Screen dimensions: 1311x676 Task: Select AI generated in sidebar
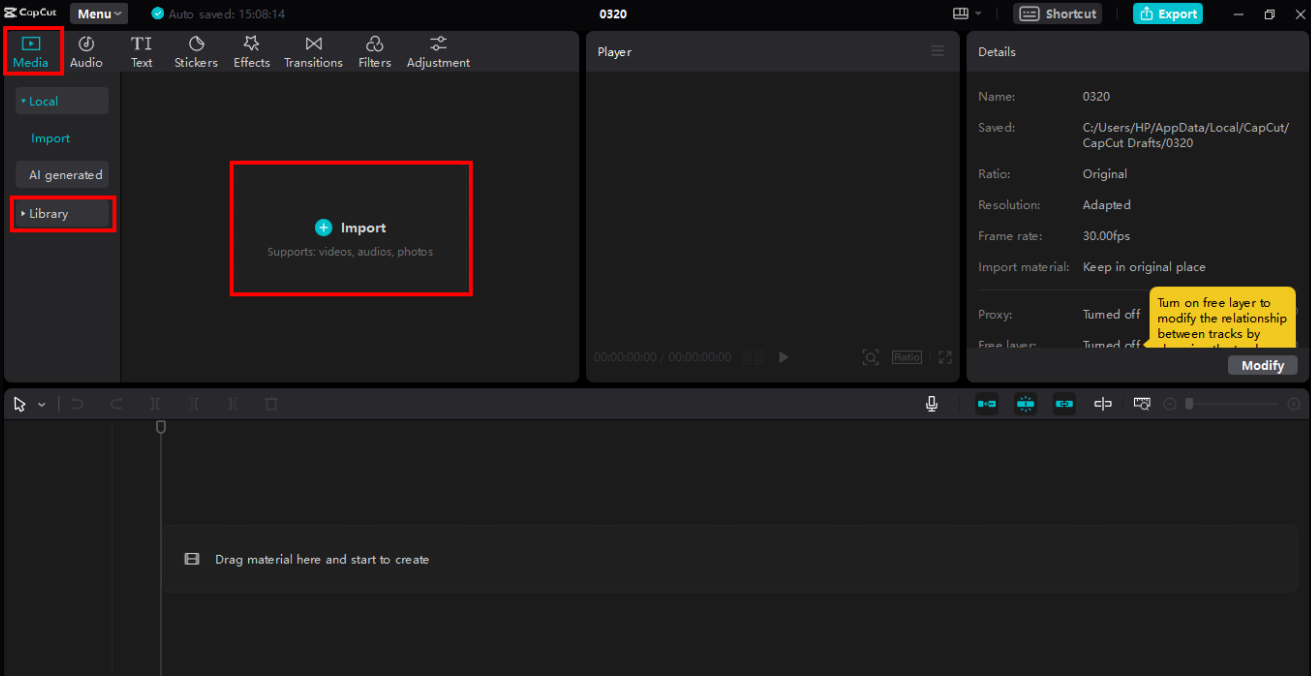click(62, 175)
